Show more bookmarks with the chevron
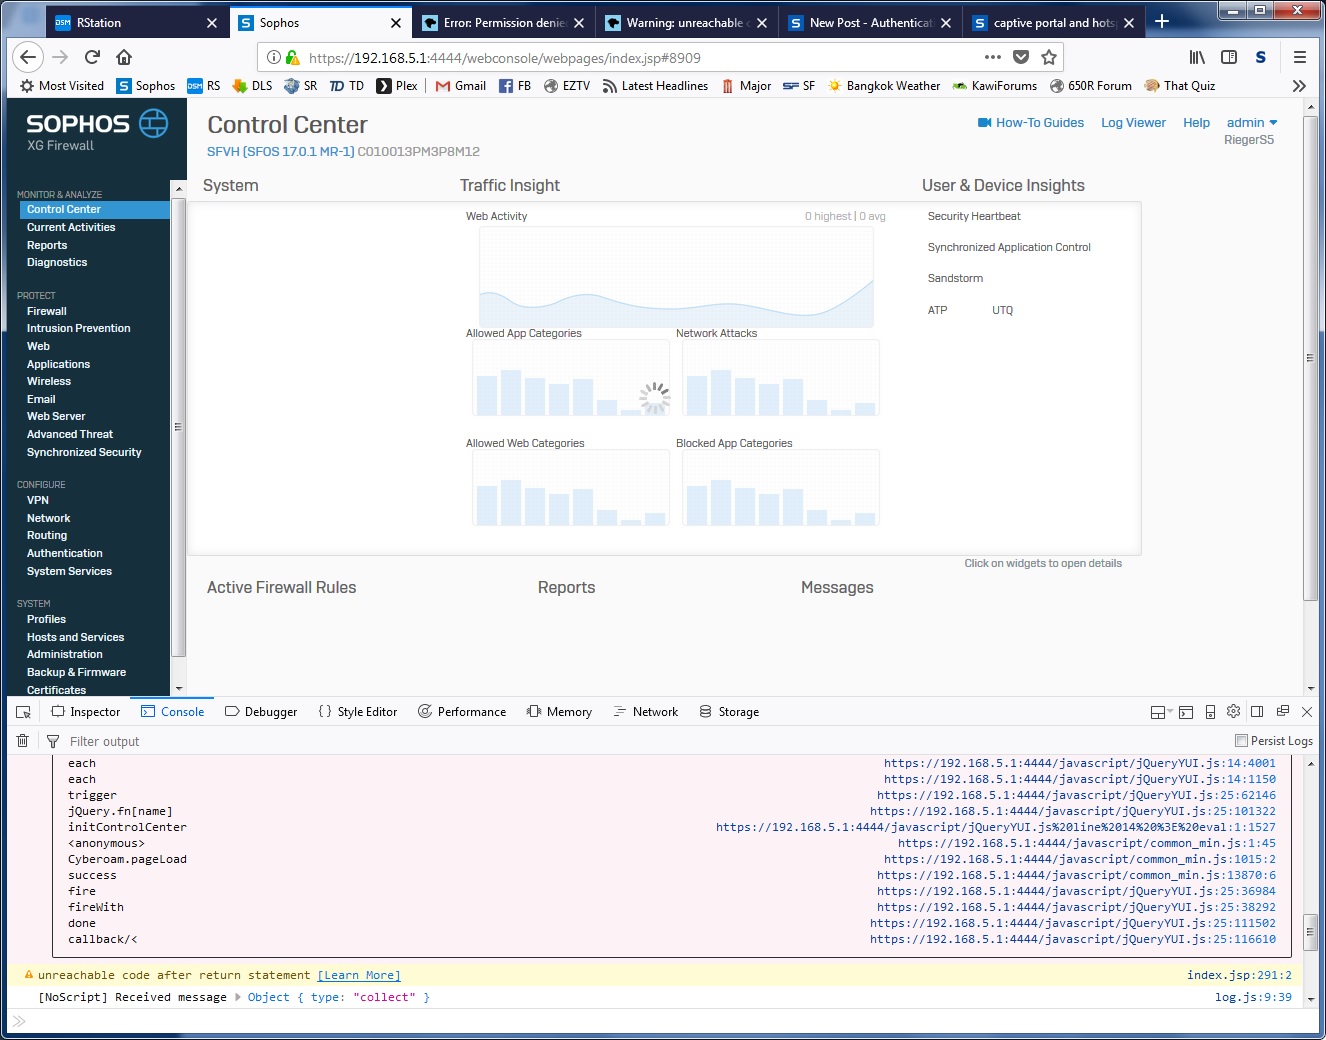The height and width of the screenshot is (1040, 1326). (1299, 86)
